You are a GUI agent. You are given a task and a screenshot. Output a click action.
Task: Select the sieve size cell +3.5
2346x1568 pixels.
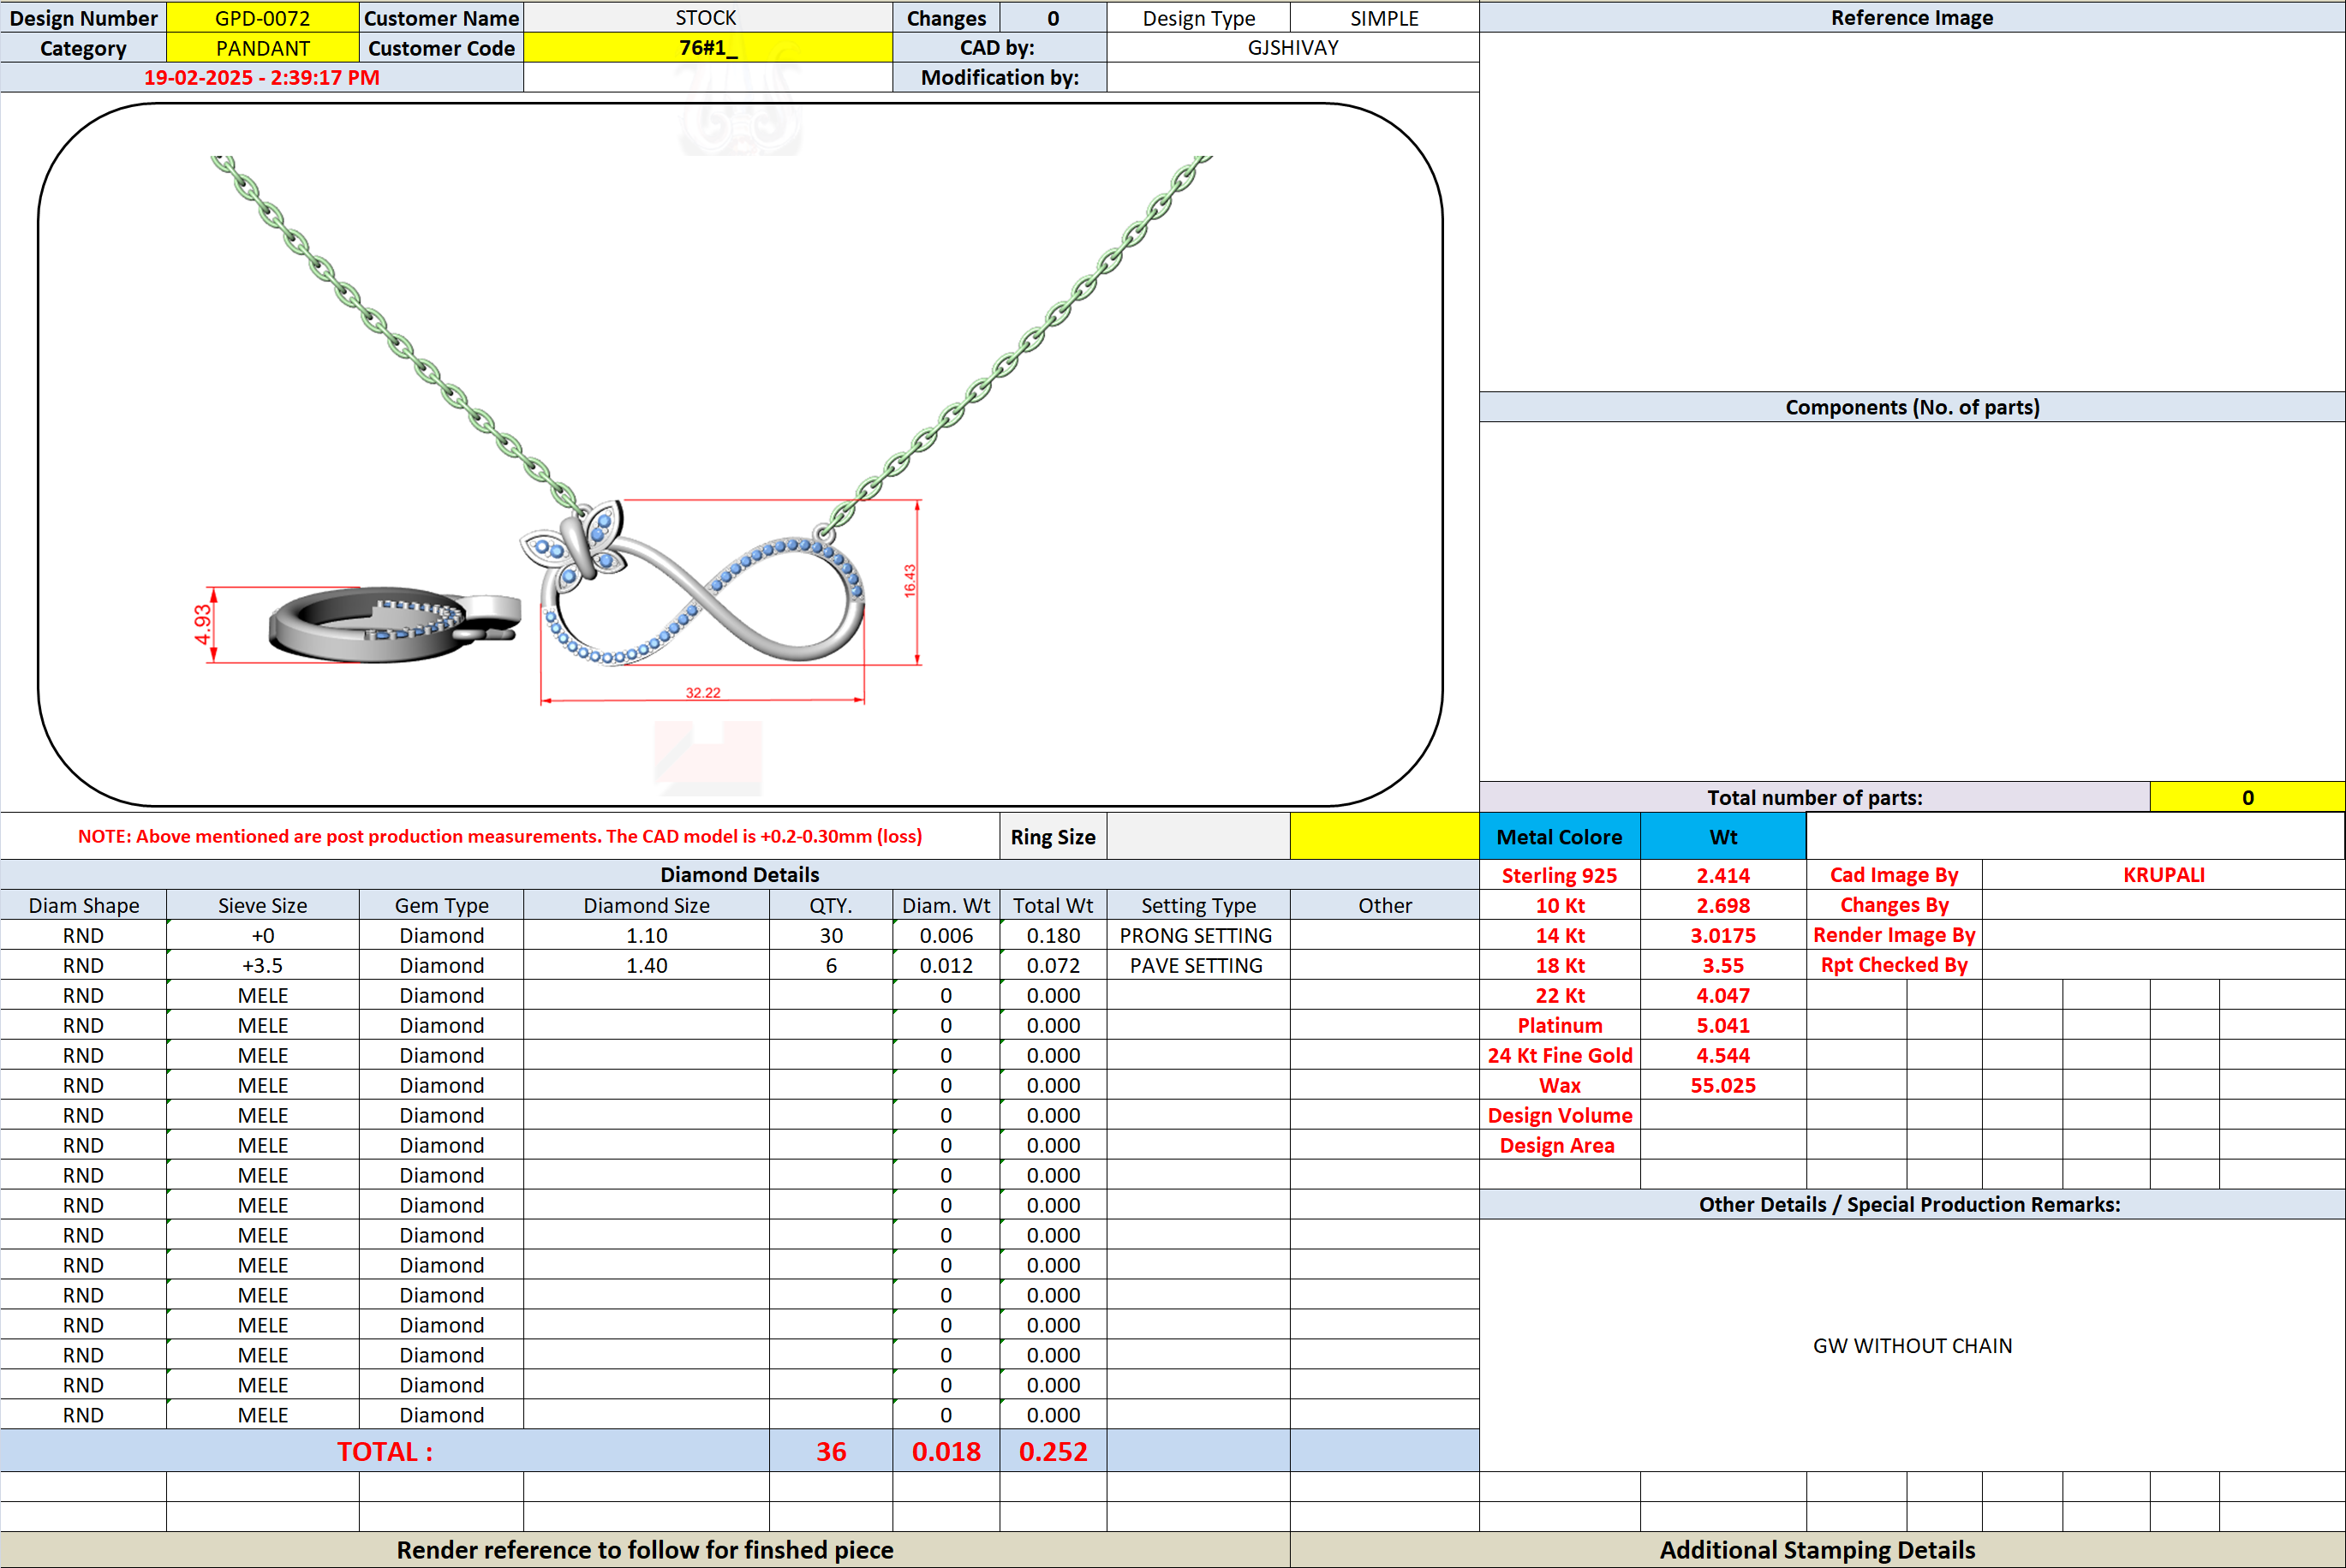point(262,965)
